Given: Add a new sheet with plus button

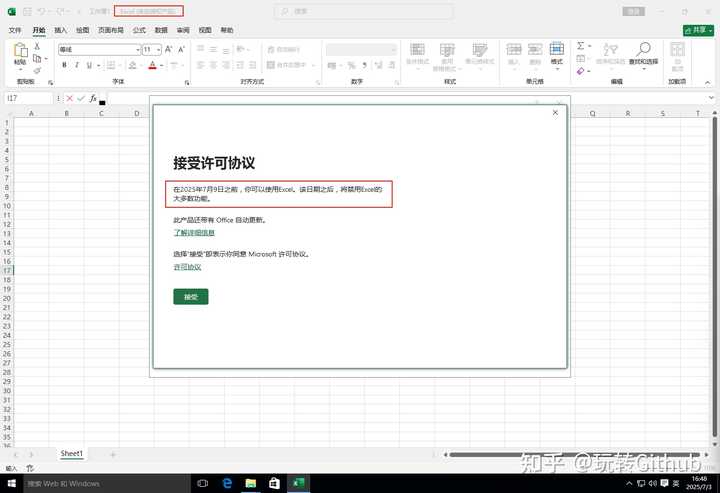Looking at the screenshot, I should (112, 454).
